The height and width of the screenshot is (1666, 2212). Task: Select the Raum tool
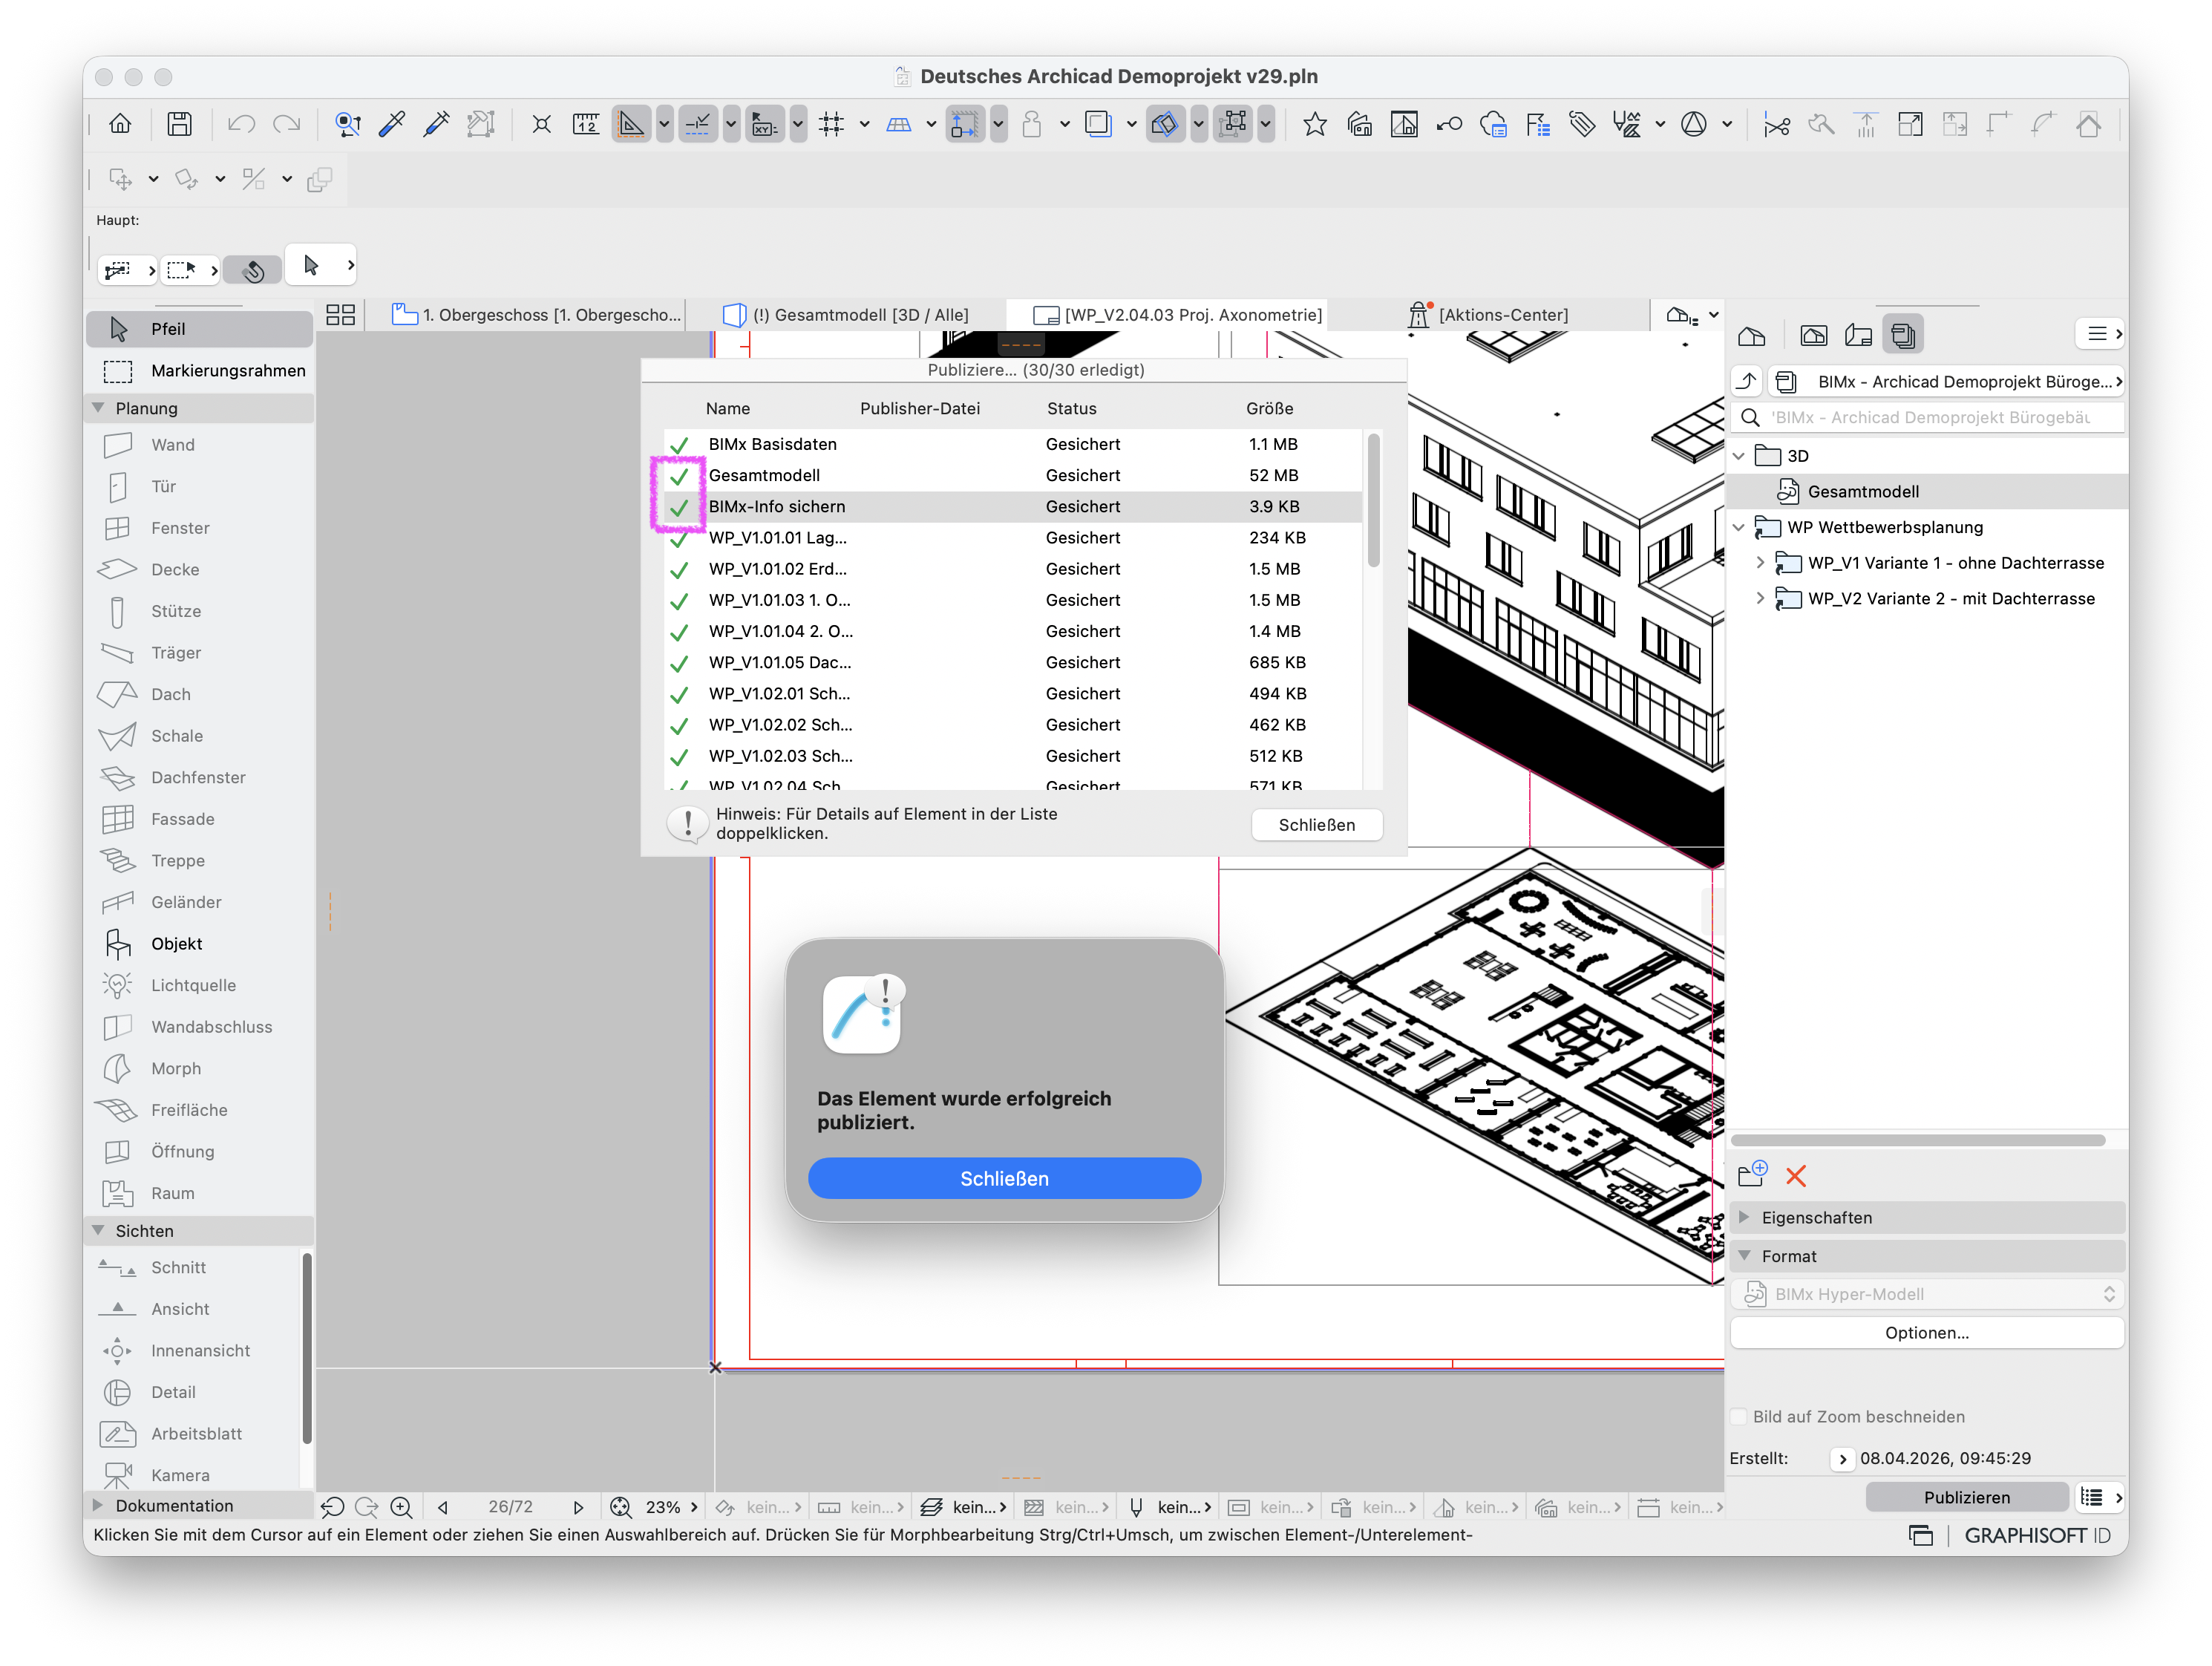pyautogui.click(x=200, y=1193)
